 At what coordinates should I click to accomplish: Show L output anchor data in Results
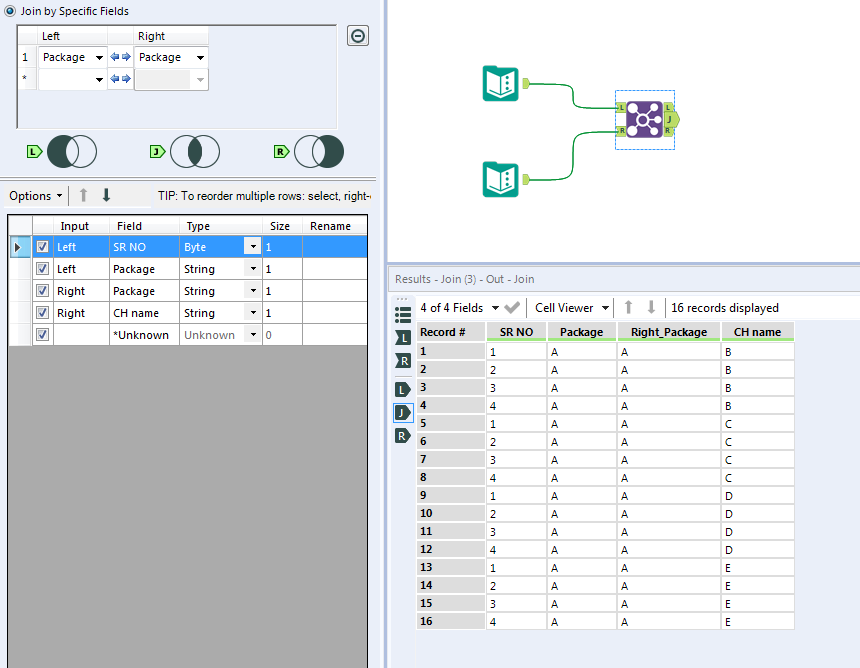click(x=403, y=390)
